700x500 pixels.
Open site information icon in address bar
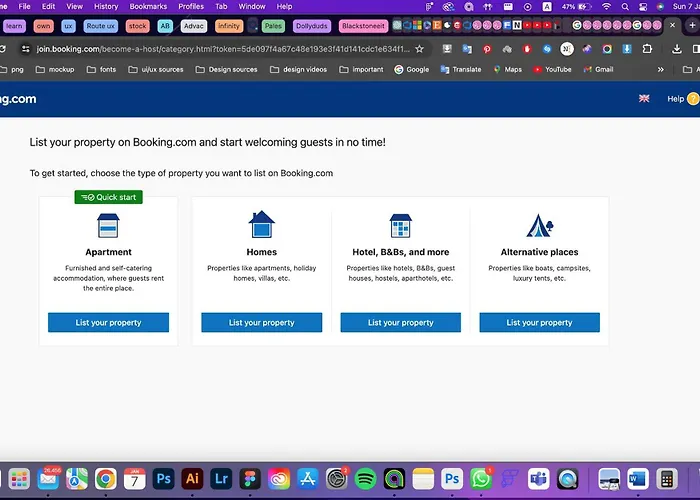click(25, 49)
